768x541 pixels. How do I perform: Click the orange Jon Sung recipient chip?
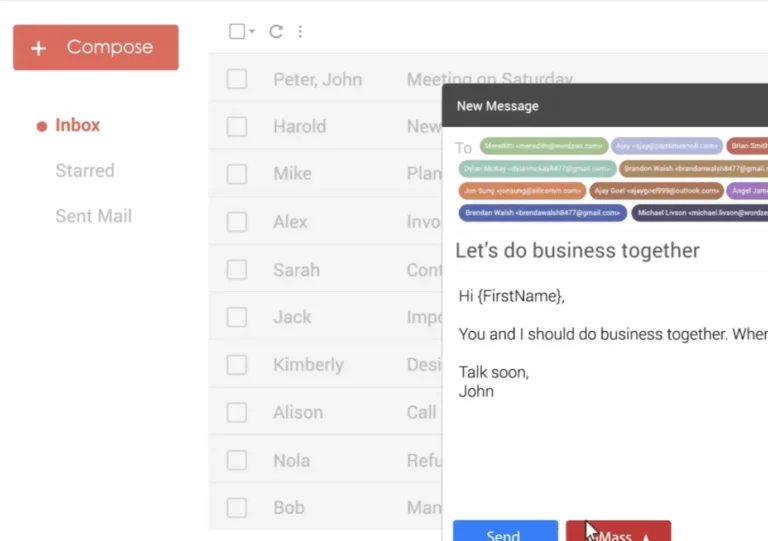click(523, 191)
